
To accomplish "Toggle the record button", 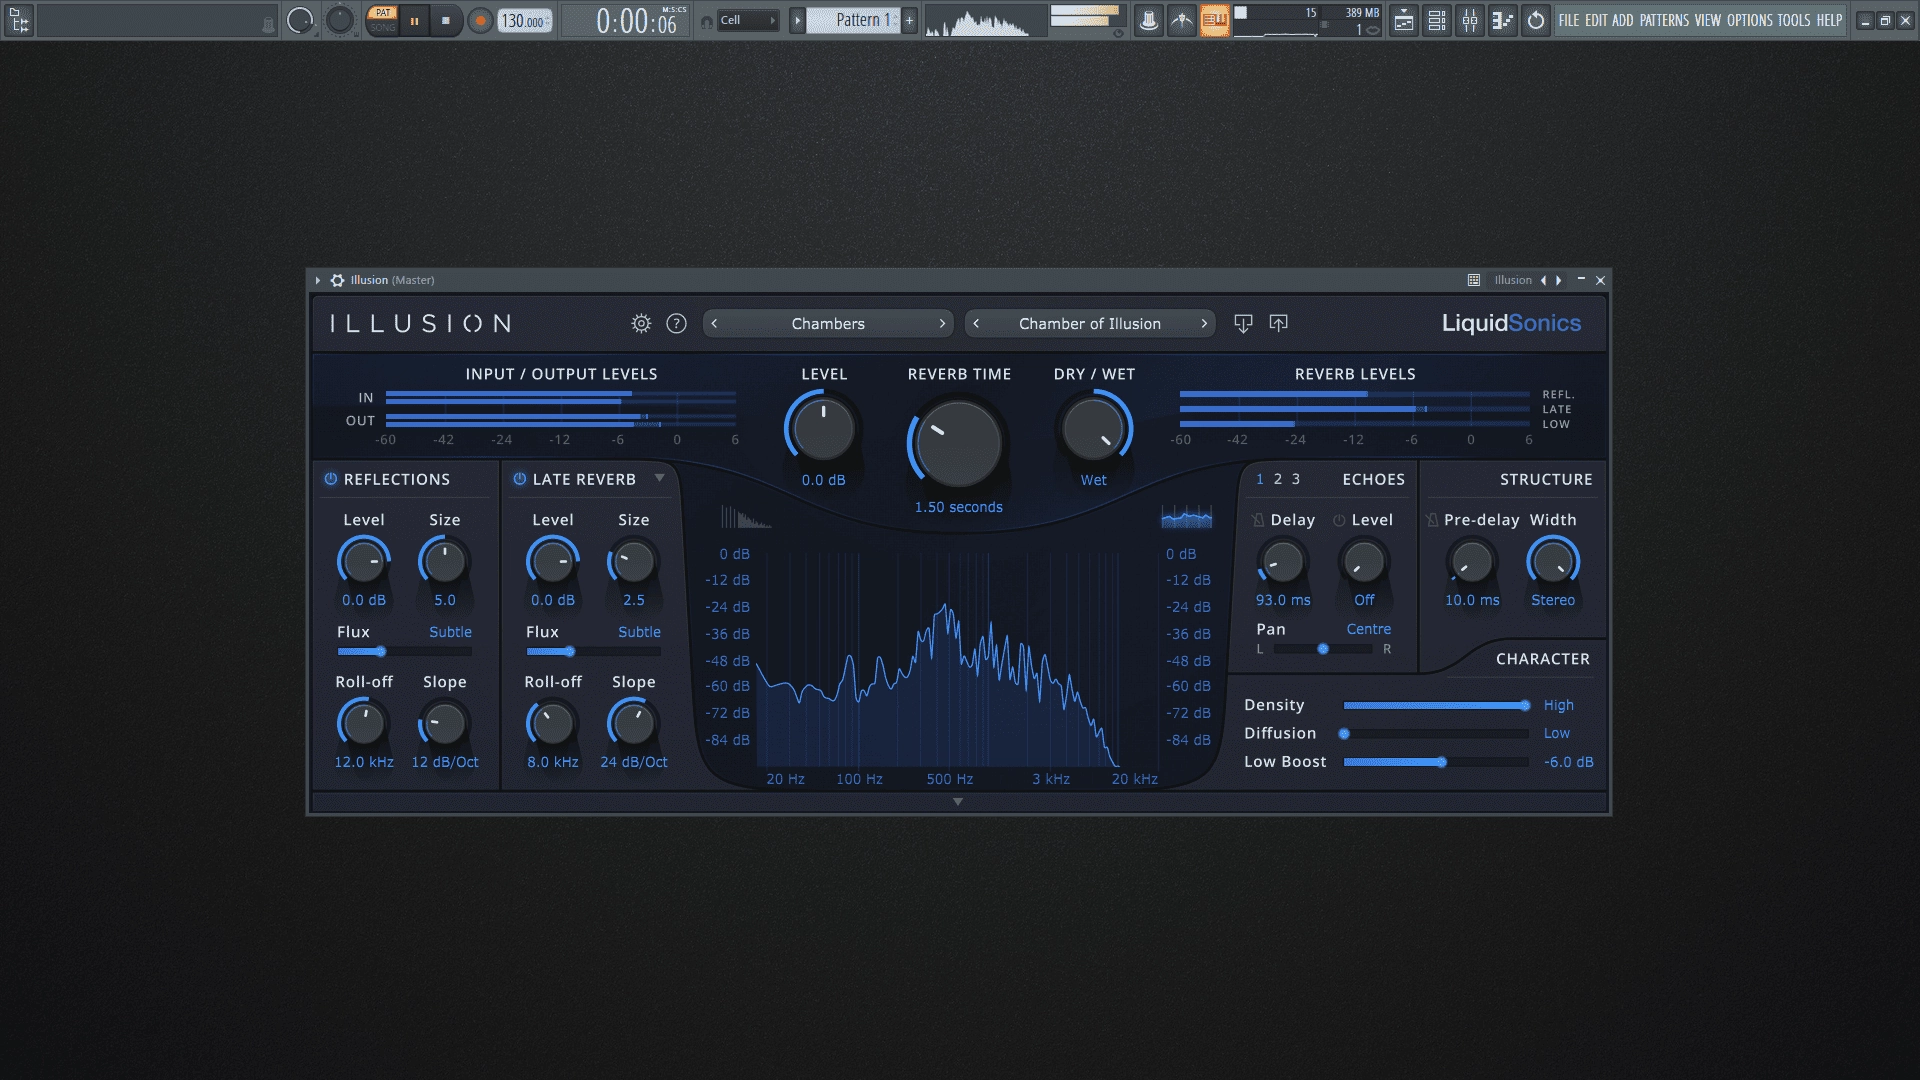I will [480, 20].
